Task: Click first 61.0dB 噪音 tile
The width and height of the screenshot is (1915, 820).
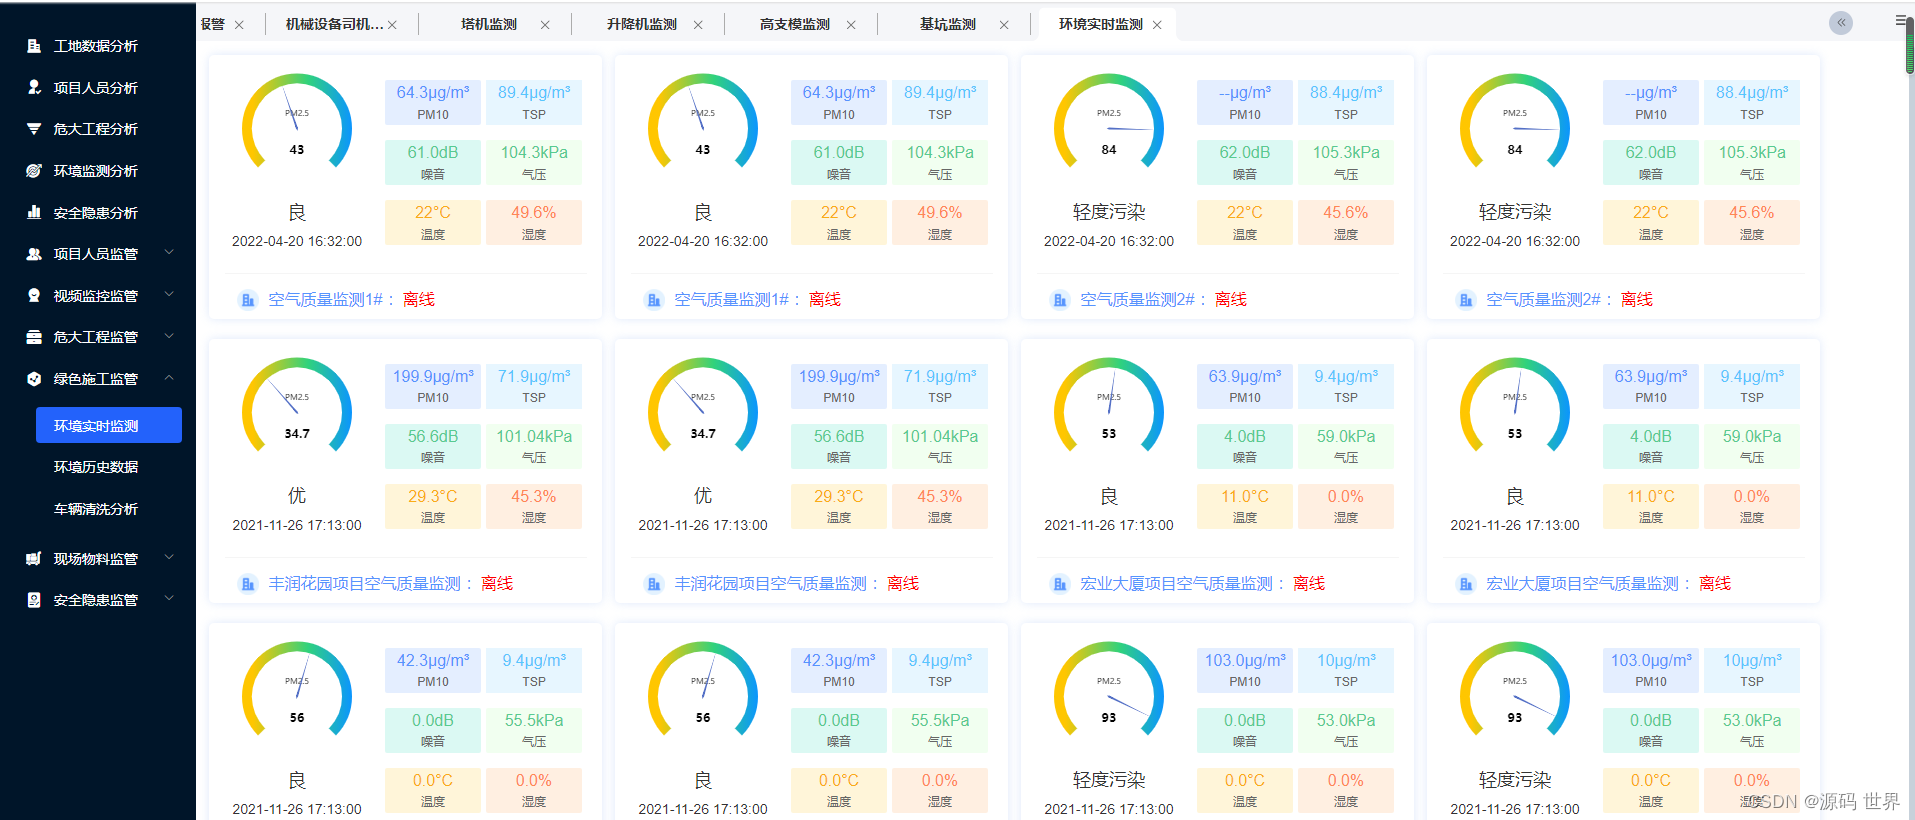Action: click(433, 162)
